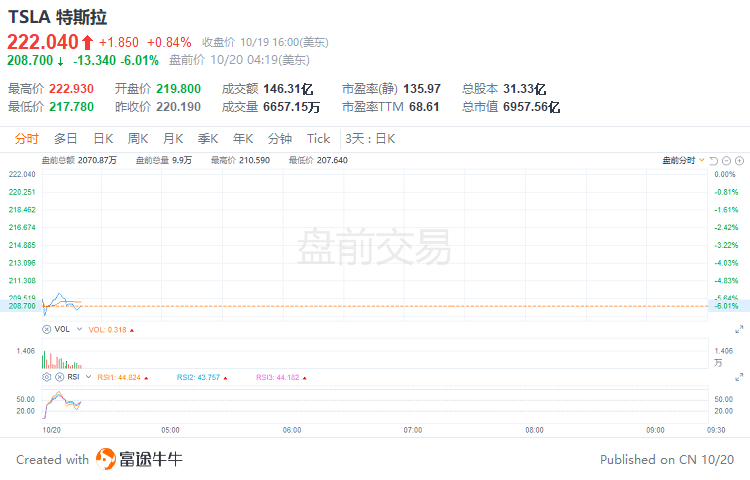The height and width of the screenshot is (480, 750).
Task: Expand the RSI panel to fullscreen
Action: coord(739,377)
